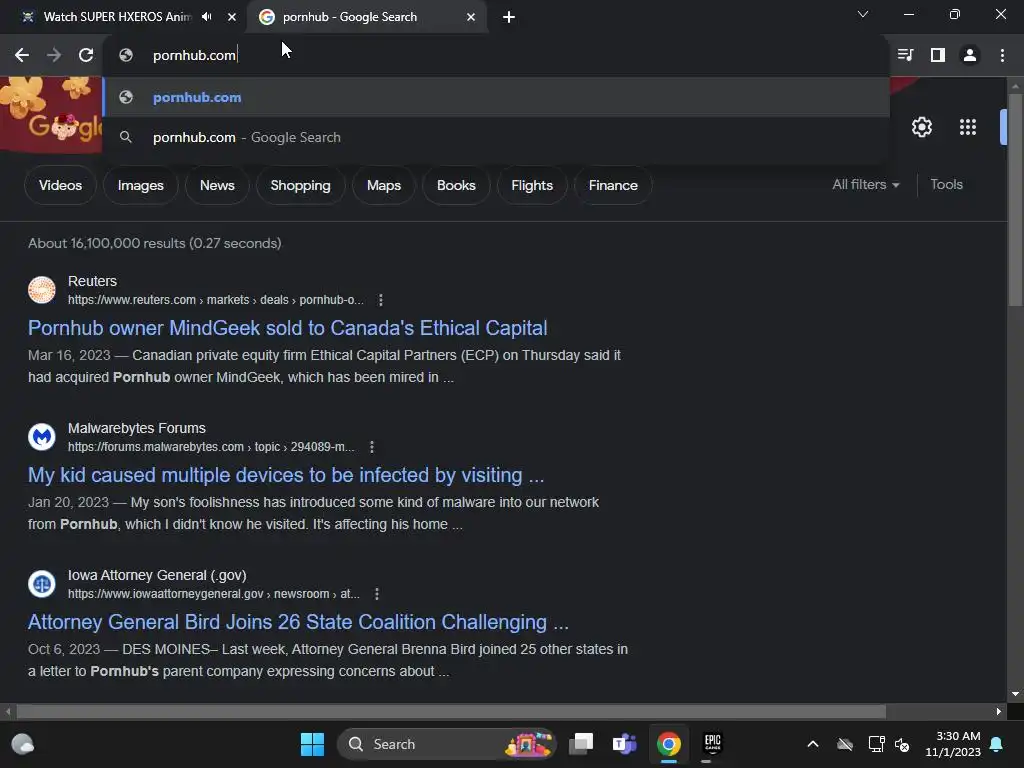Open more options for Iowa Attorney result

377,594
